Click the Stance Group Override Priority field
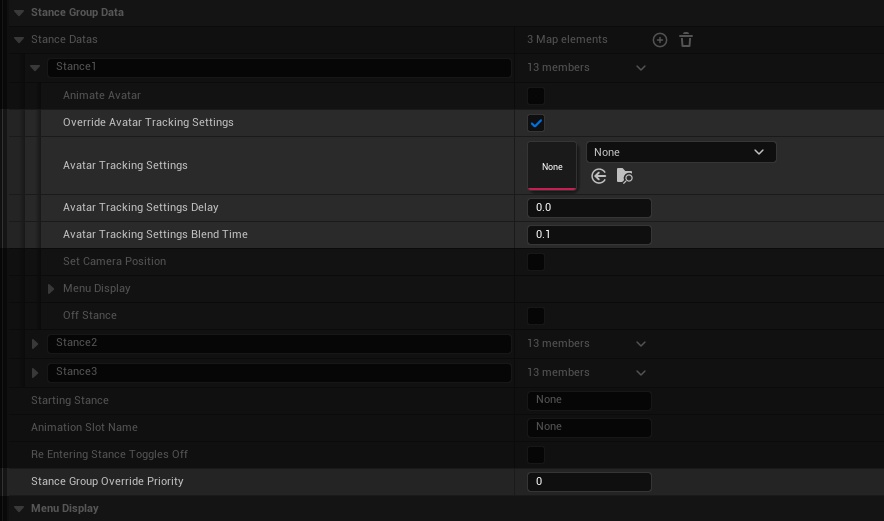This screenshot has height=521, width=884. 589,482
